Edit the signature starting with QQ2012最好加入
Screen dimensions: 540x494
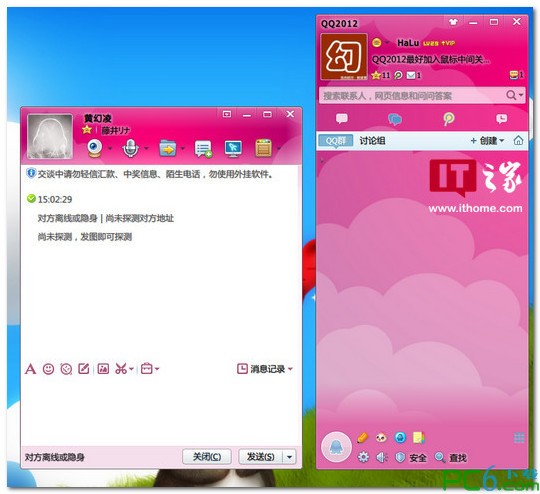(430, 60)
